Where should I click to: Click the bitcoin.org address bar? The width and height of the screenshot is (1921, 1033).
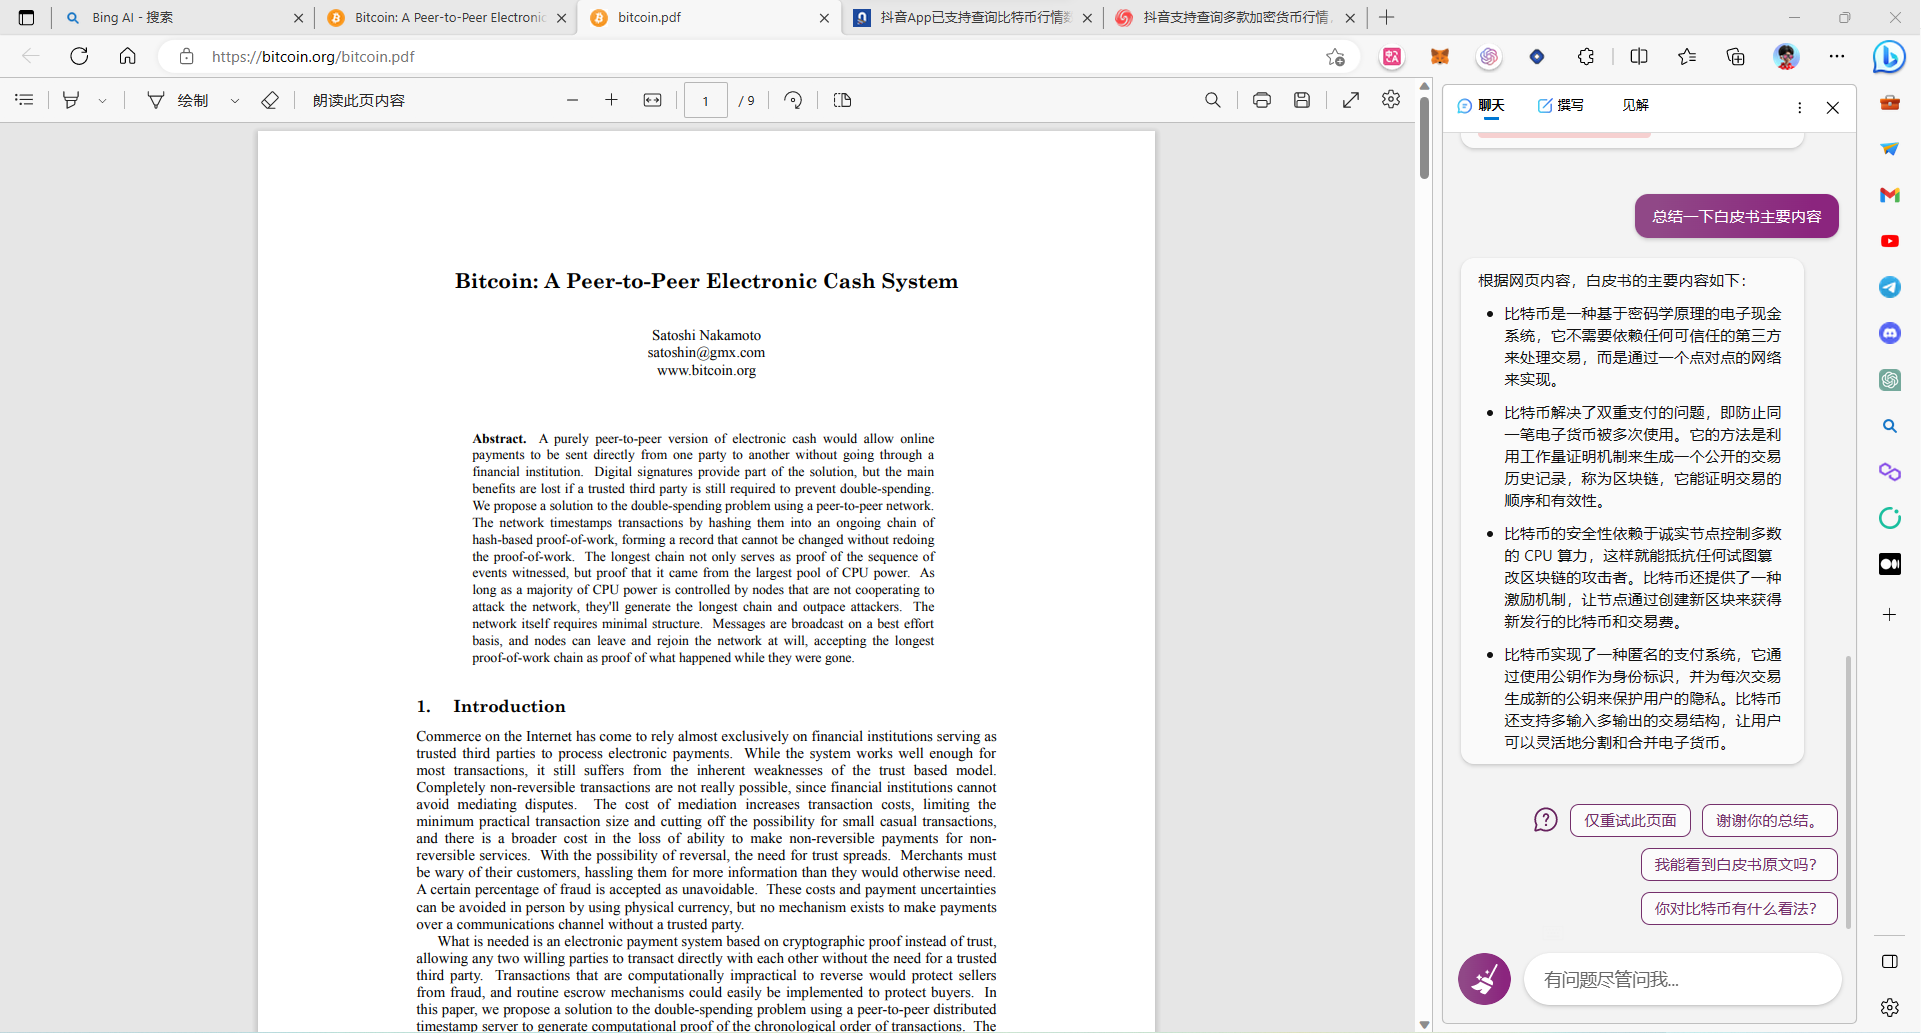(760, 57)
